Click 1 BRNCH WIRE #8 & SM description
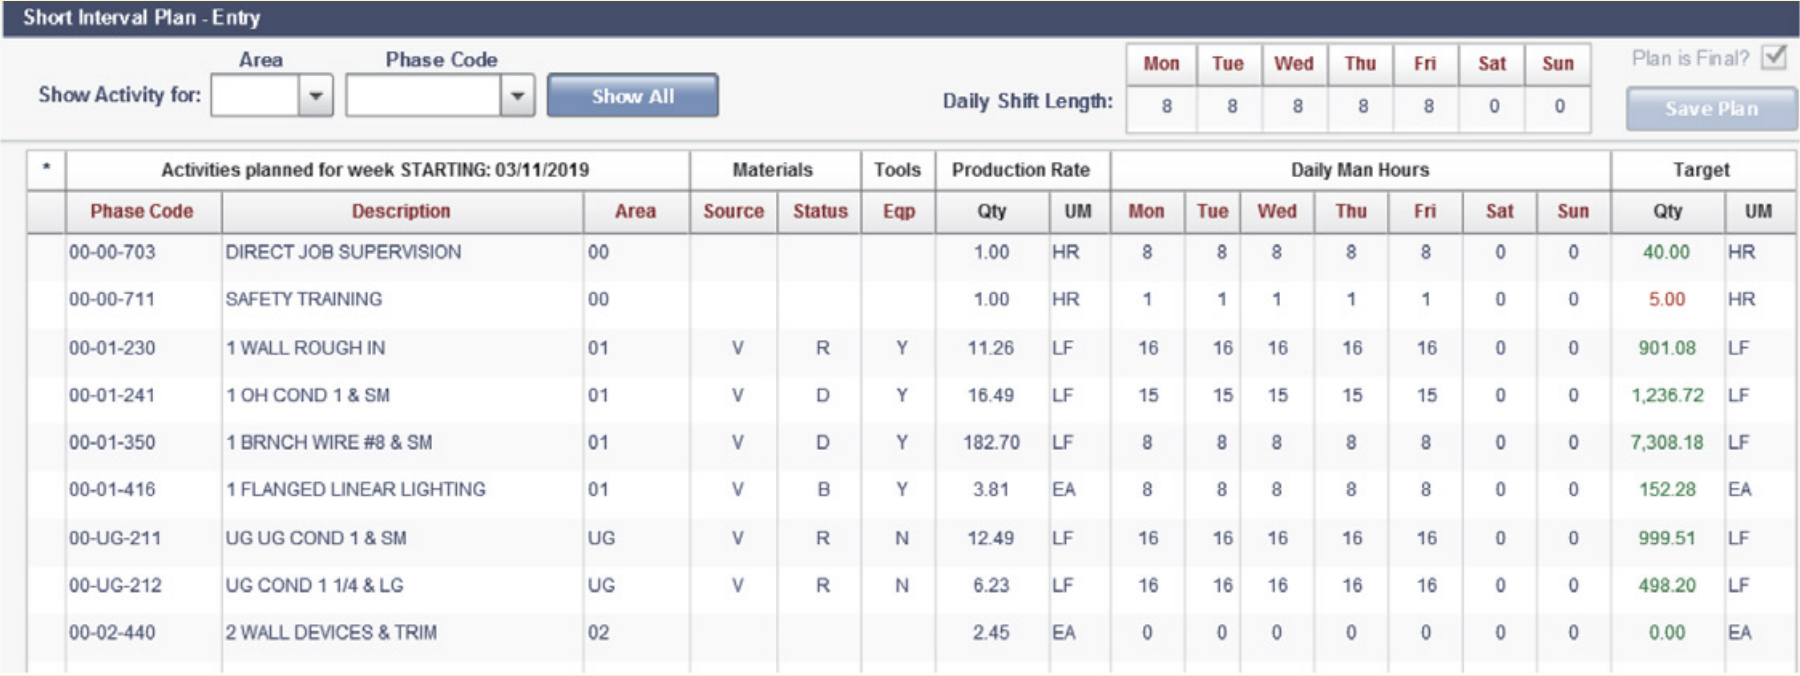1800x676 pixels. pos(329,443)
